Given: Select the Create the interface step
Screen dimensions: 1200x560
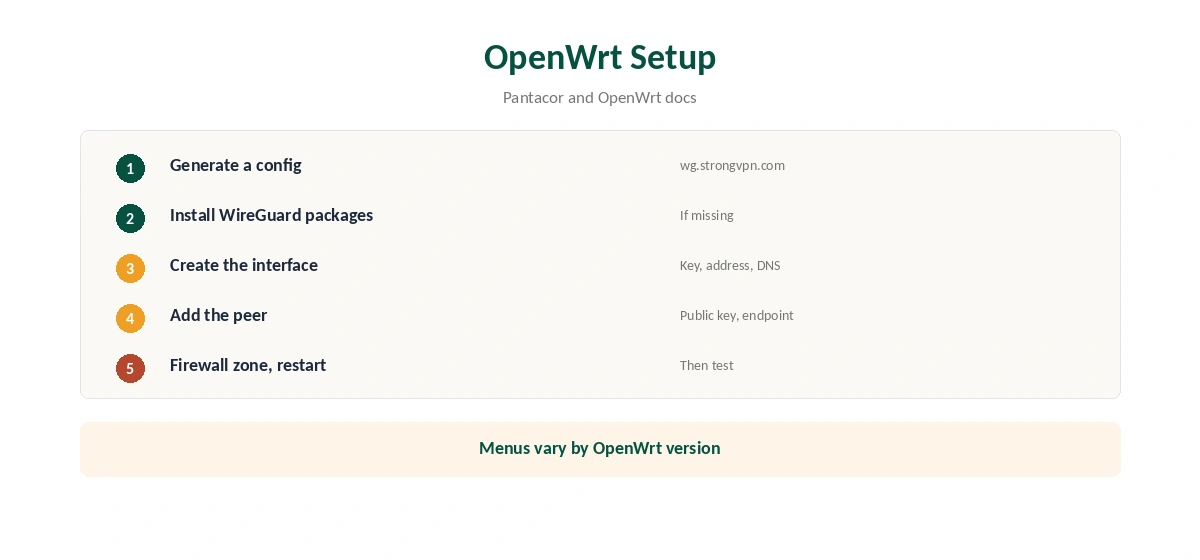Looking at the screenshot, I should pos(244,265).
